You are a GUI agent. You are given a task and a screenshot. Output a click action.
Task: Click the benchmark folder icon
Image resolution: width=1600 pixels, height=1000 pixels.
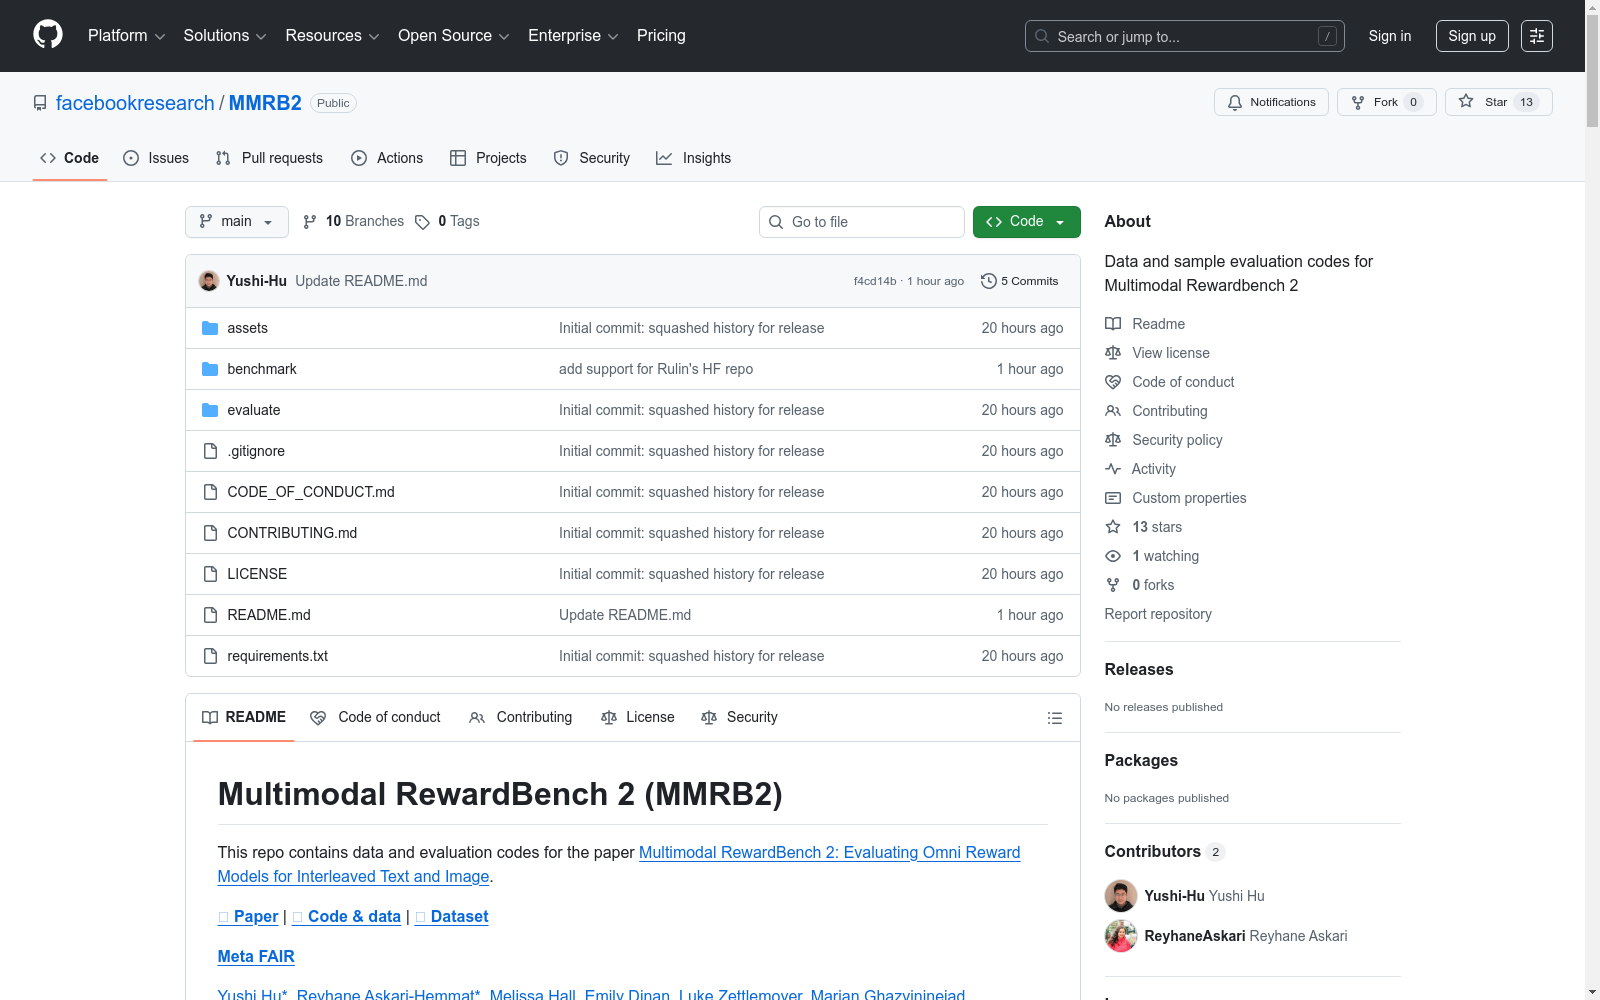[210, 369]
